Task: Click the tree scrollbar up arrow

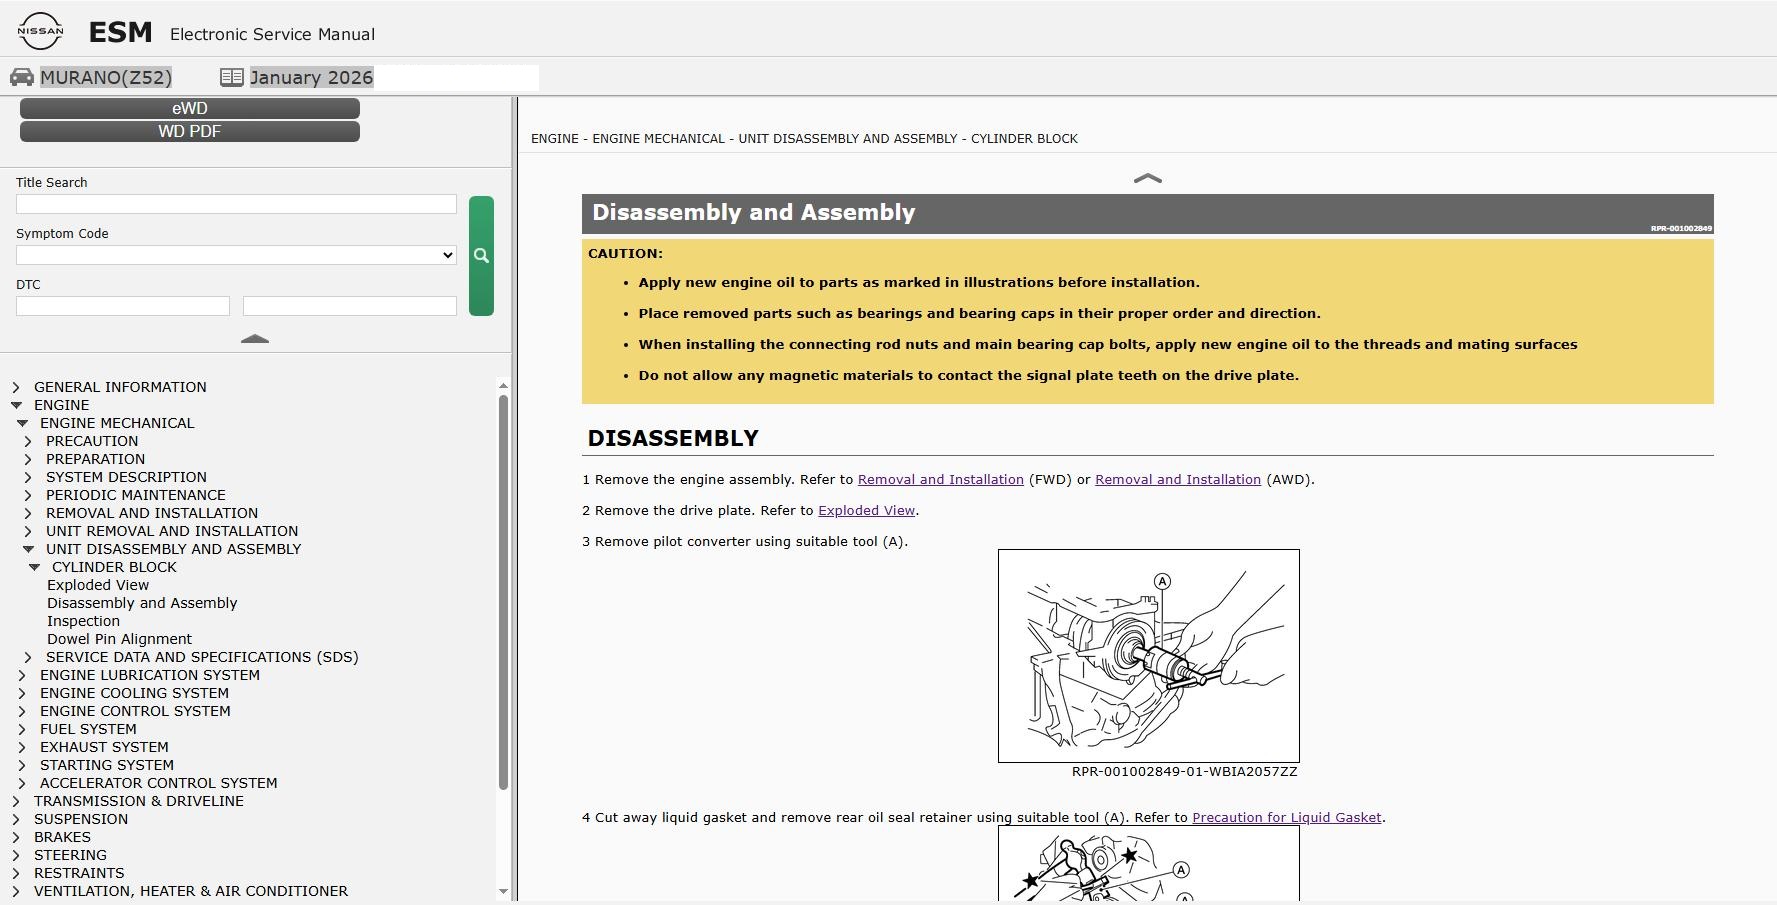Action: coord(503,385)
